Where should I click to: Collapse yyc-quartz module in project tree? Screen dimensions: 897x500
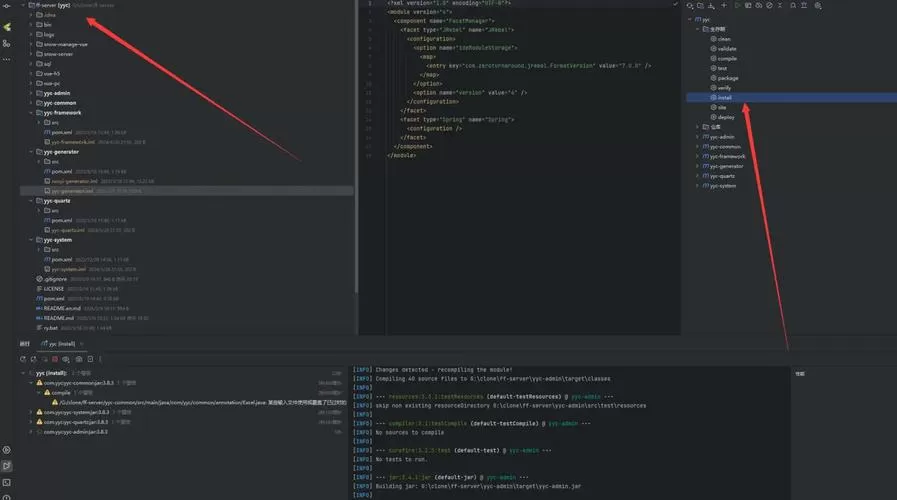click(31, 201)
